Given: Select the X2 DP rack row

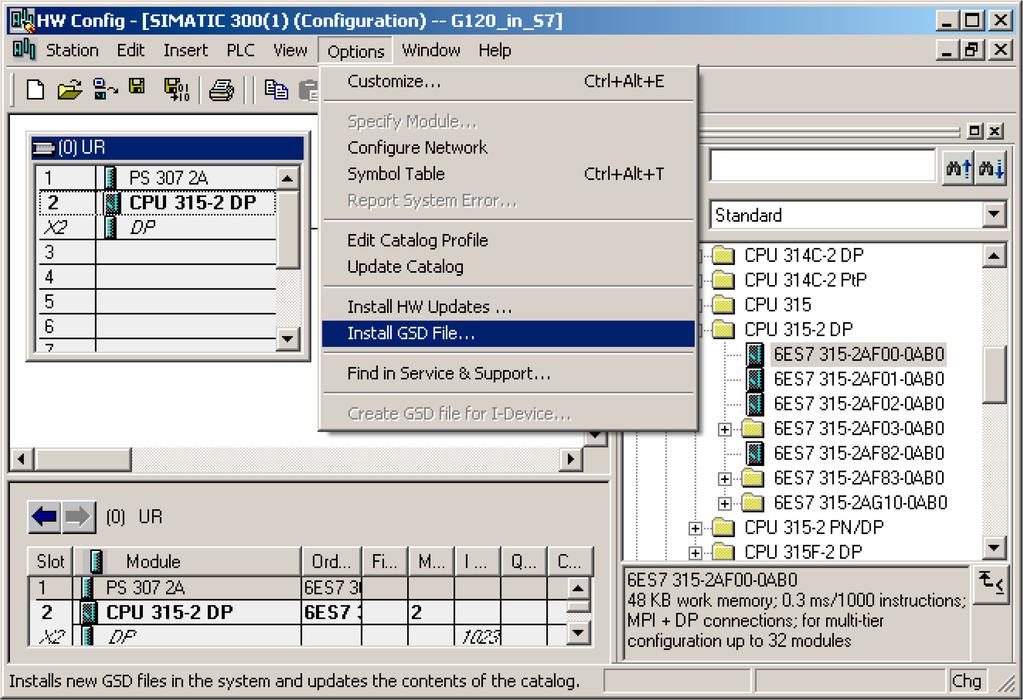Looking at the screenshot, I should coord(157,227).
